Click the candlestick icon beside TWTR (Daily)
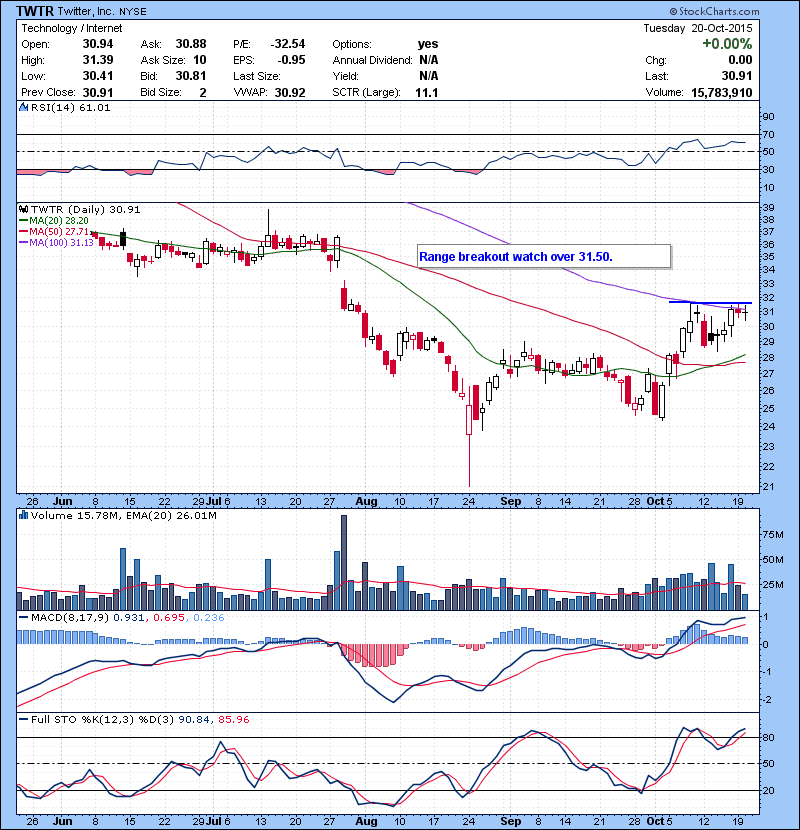Viewport: 800px width, 830px height. (x=24, y=209)
